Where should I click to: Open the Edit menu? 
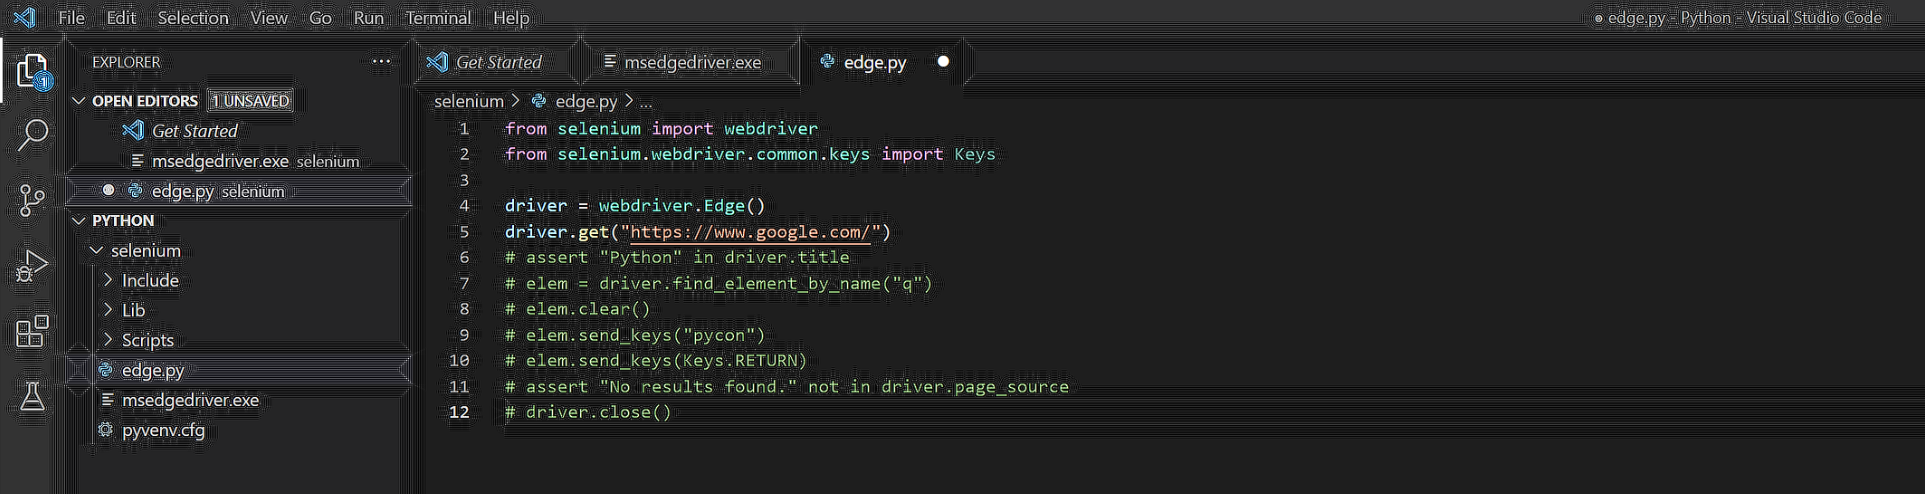pyautogui.click(x=121, y=17)
